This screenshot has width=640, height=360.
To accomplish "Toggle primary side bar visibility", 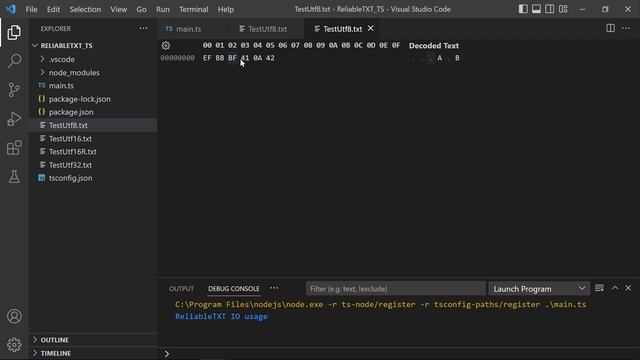I will click(523, 9).
